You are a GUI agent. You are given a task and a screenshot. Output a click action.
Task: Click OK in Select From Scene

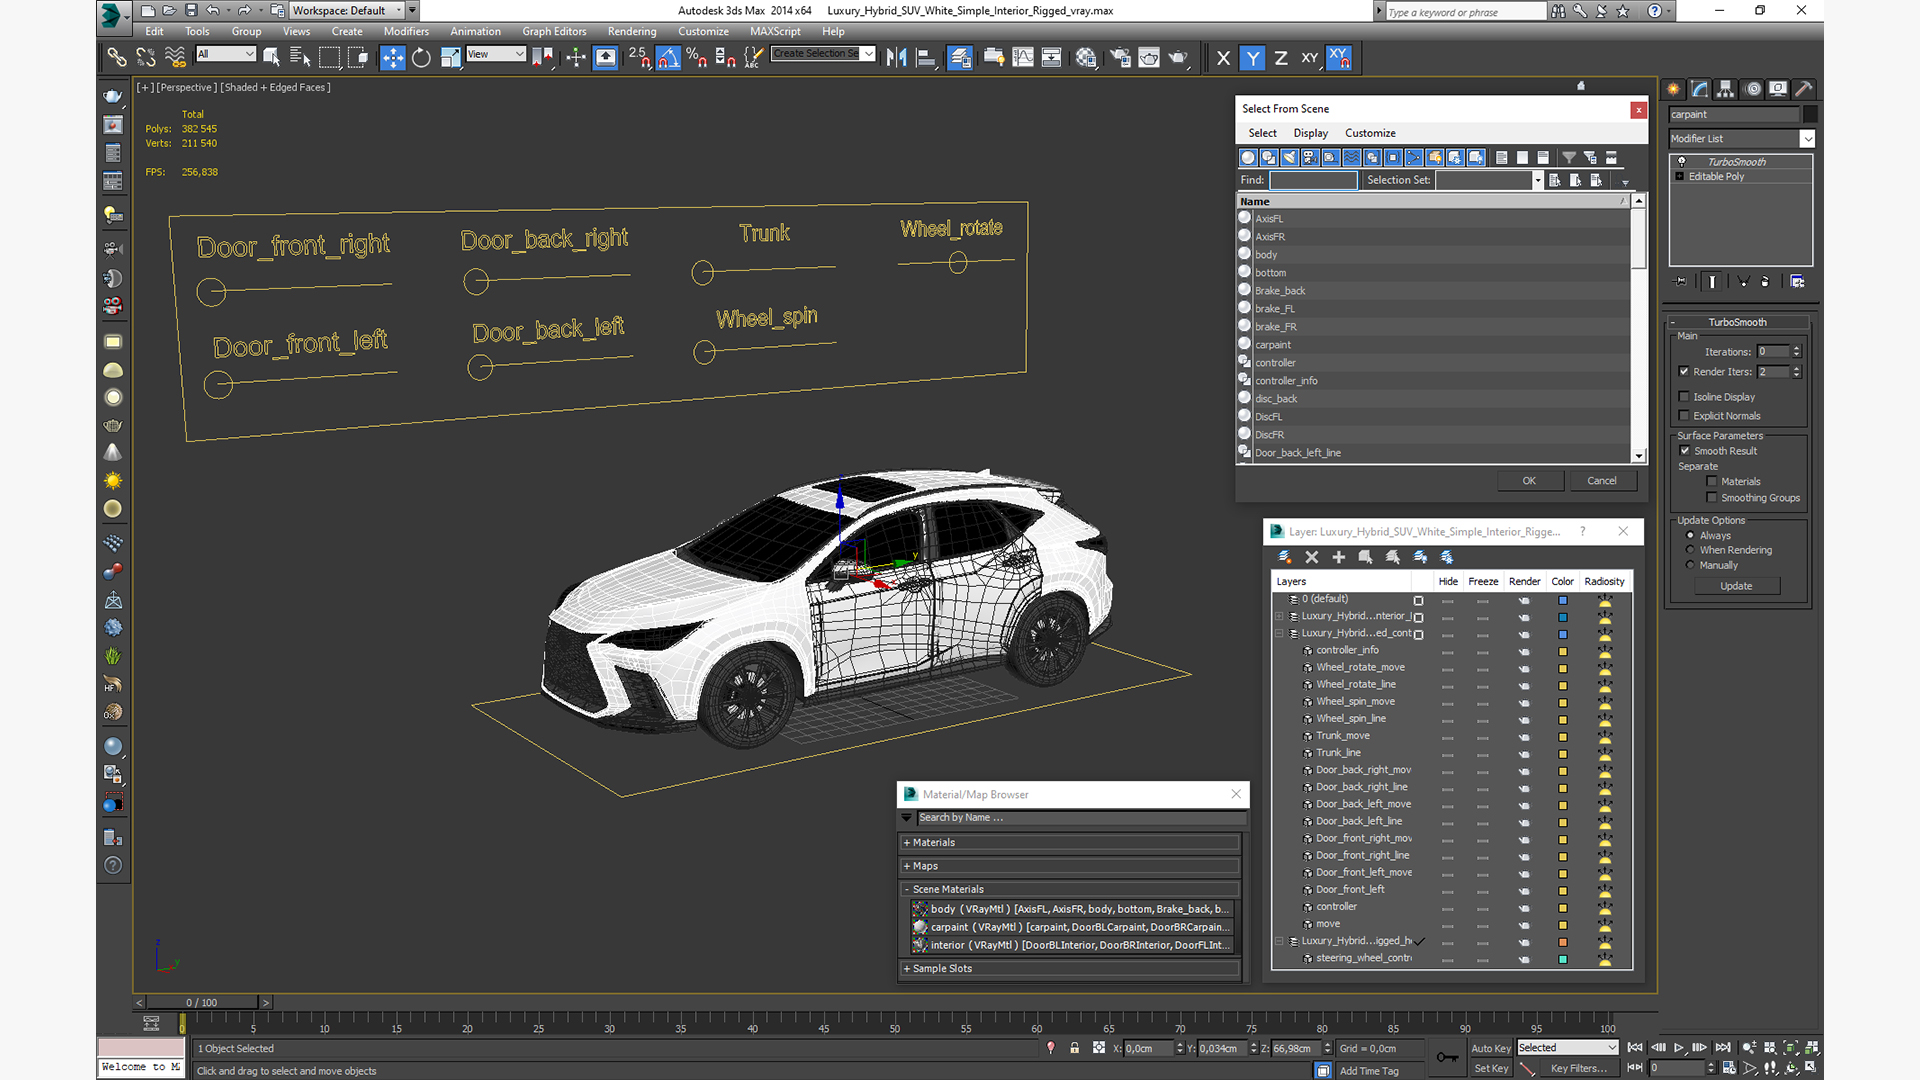click(1529, 481)
